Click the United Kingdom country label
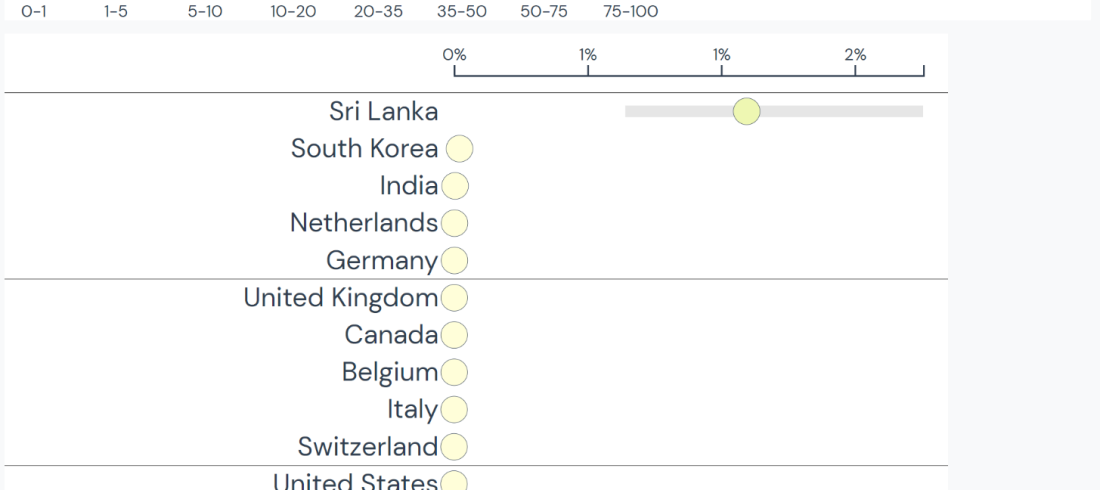1100x490 pixels. pyautogui.click(x=341, y=298)
